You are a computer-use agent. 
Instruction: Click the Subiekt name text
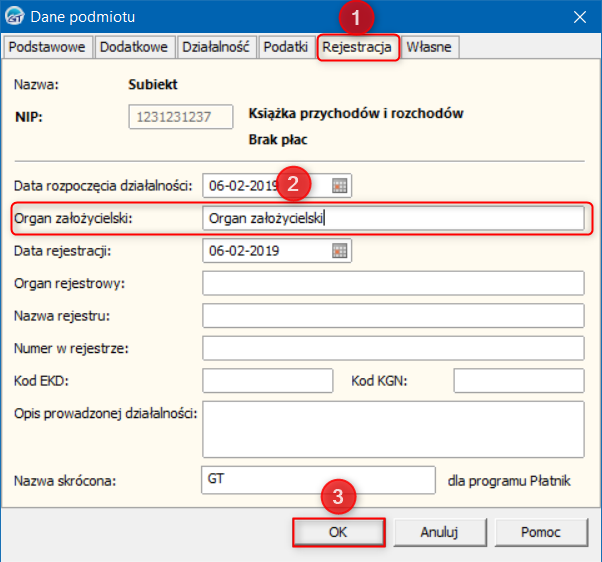pyautogui.click(x=153, y=84)
